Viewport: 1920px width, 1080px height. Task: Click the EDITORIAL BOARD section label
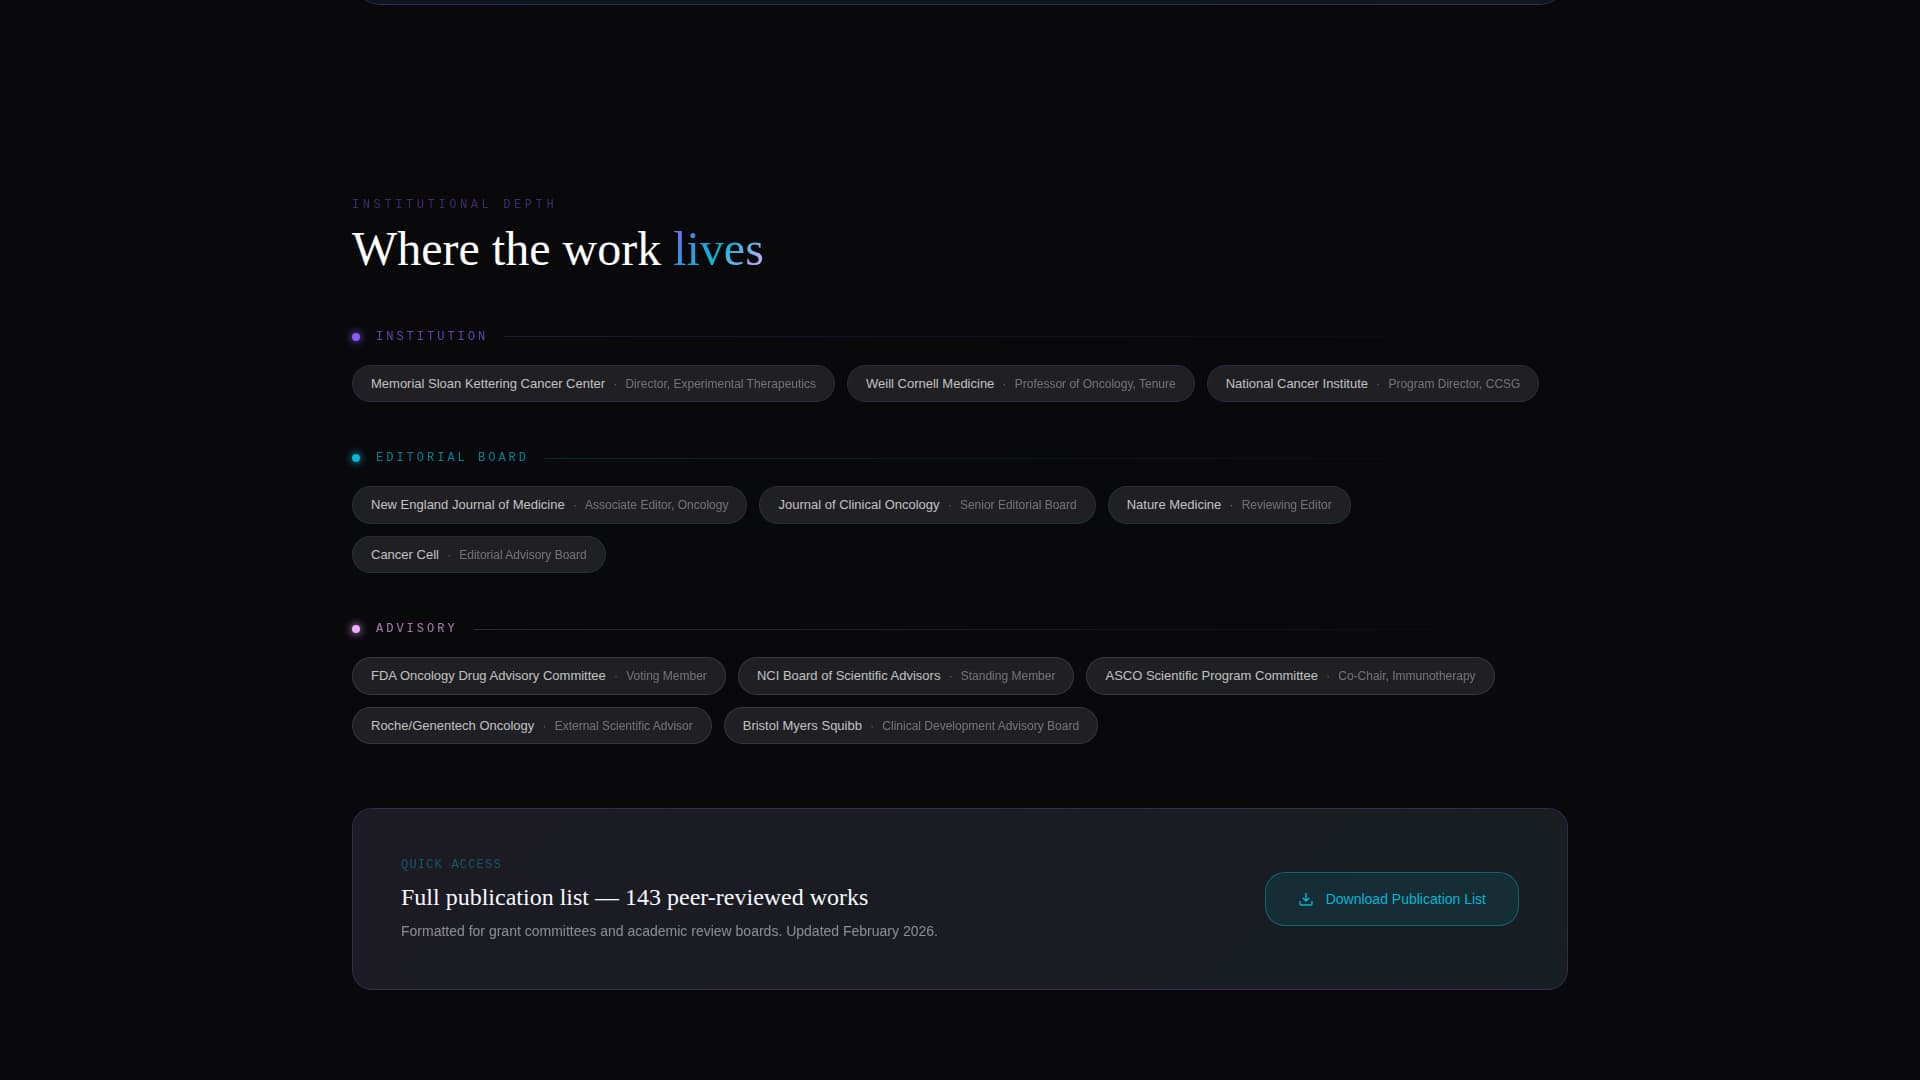click(x=451, y=457)
